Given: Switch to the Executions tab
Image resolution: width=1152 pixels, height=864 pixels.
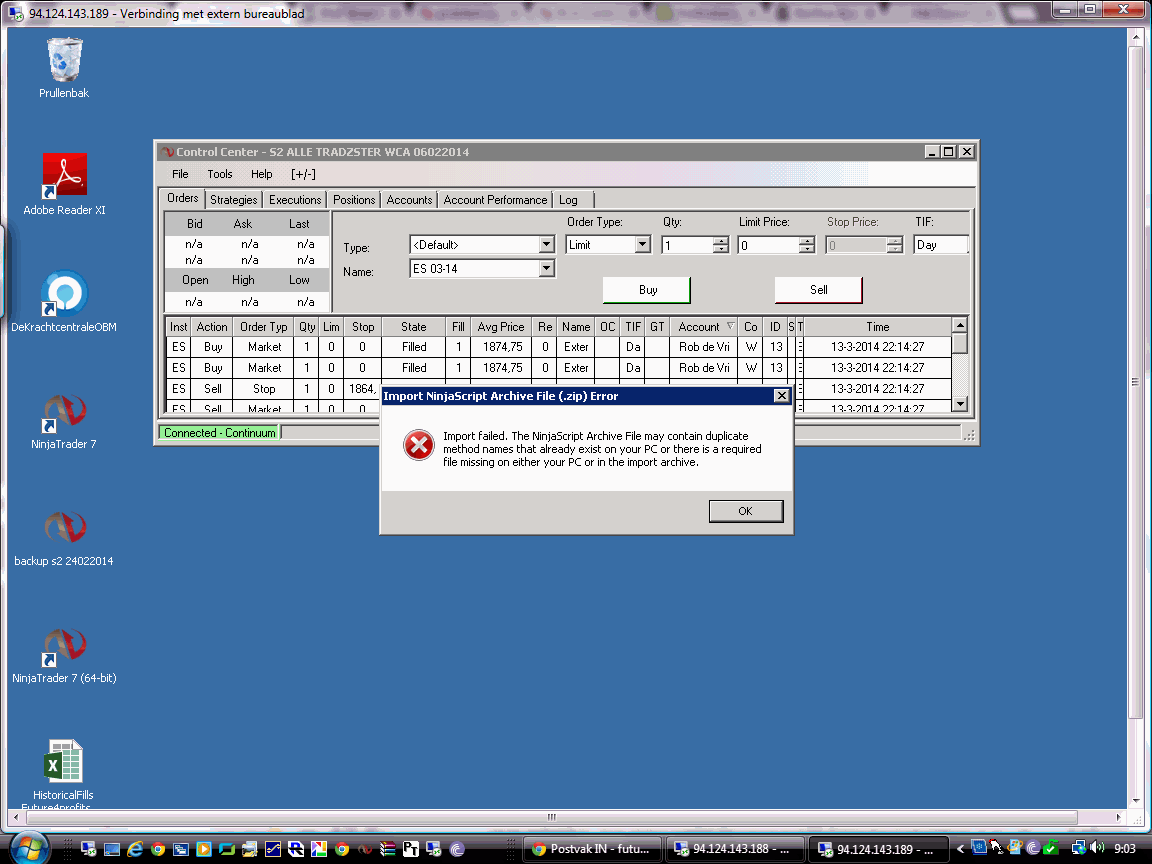Looking at the screenshot, I should click(295, 200).
